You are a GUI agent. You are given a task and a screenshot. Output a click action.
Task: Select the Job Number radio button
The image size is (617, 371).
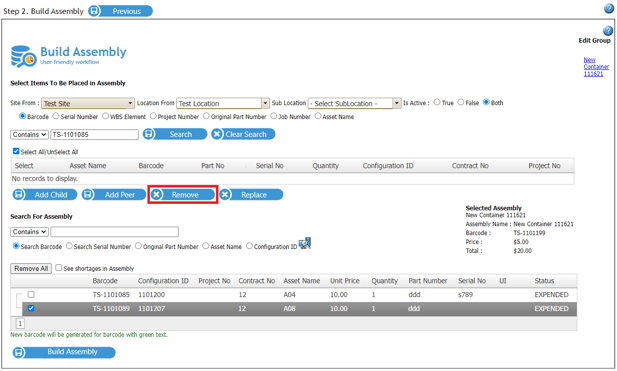(x=274, y=116)
